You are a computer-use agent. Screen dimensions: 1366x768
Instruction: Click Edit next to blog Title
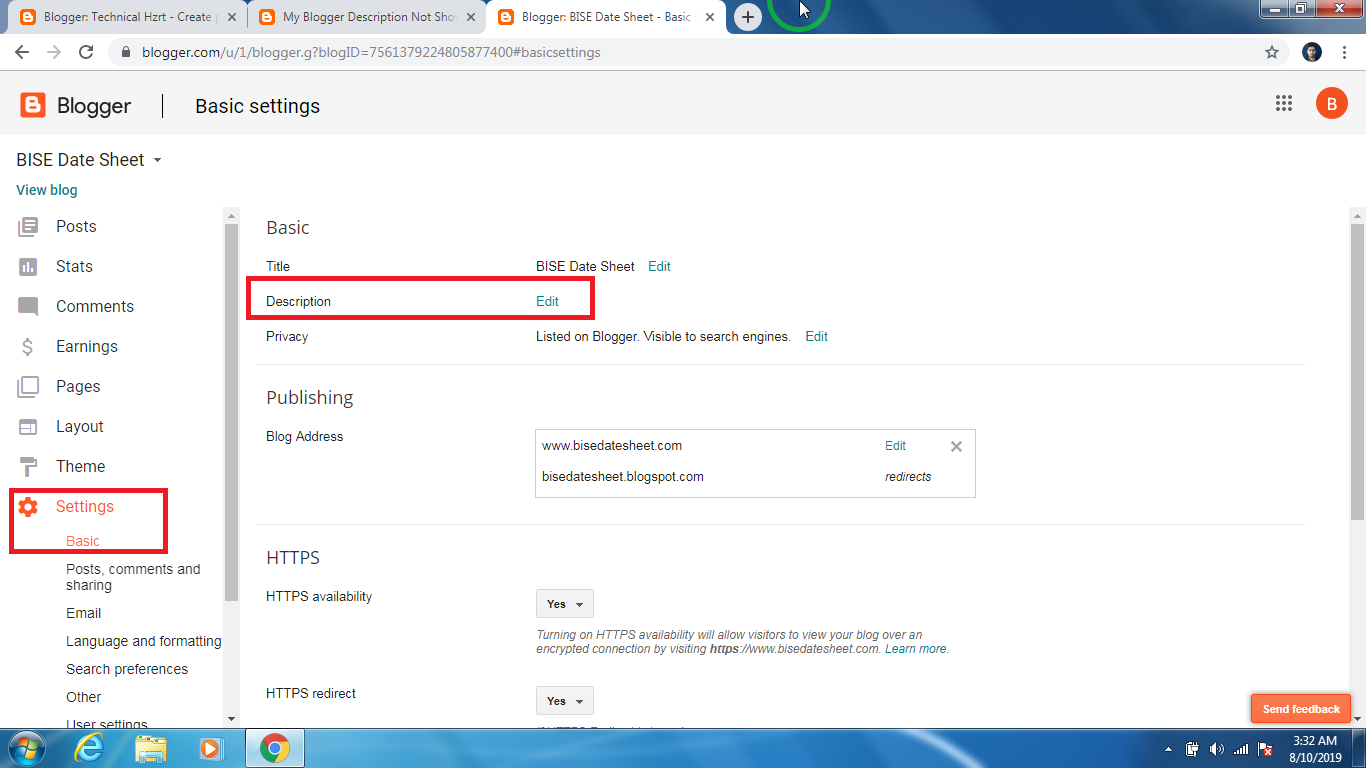tap(659, 266)
